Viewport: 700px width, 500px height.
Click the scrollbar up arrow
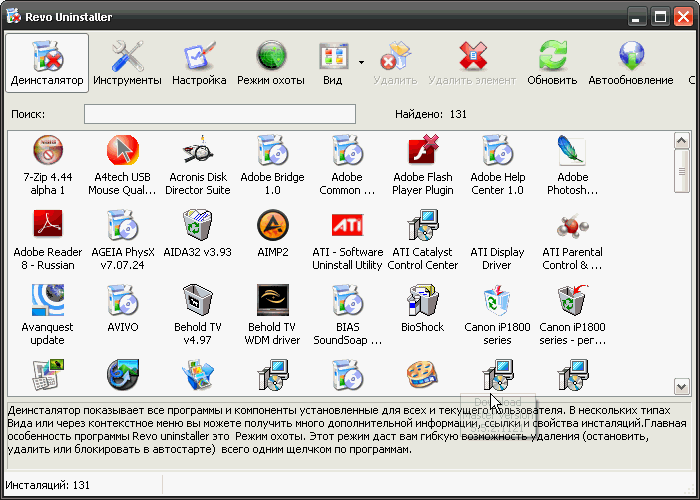coord(682,141)
